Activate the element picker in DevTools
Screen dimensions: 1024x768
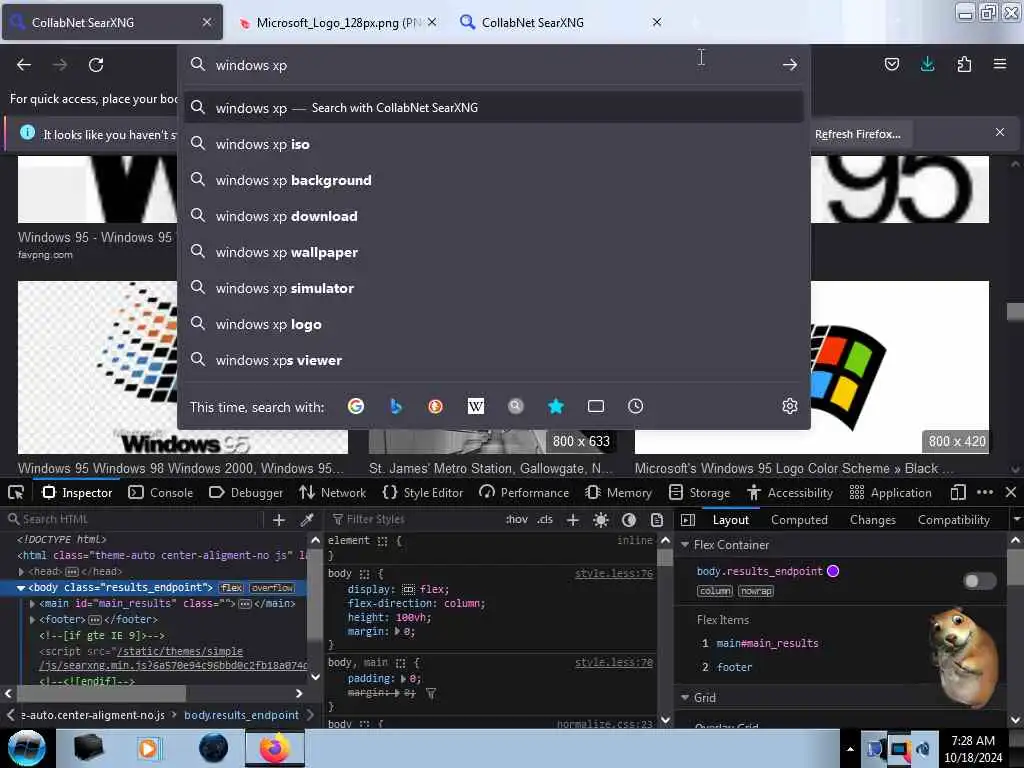[16, 492]
